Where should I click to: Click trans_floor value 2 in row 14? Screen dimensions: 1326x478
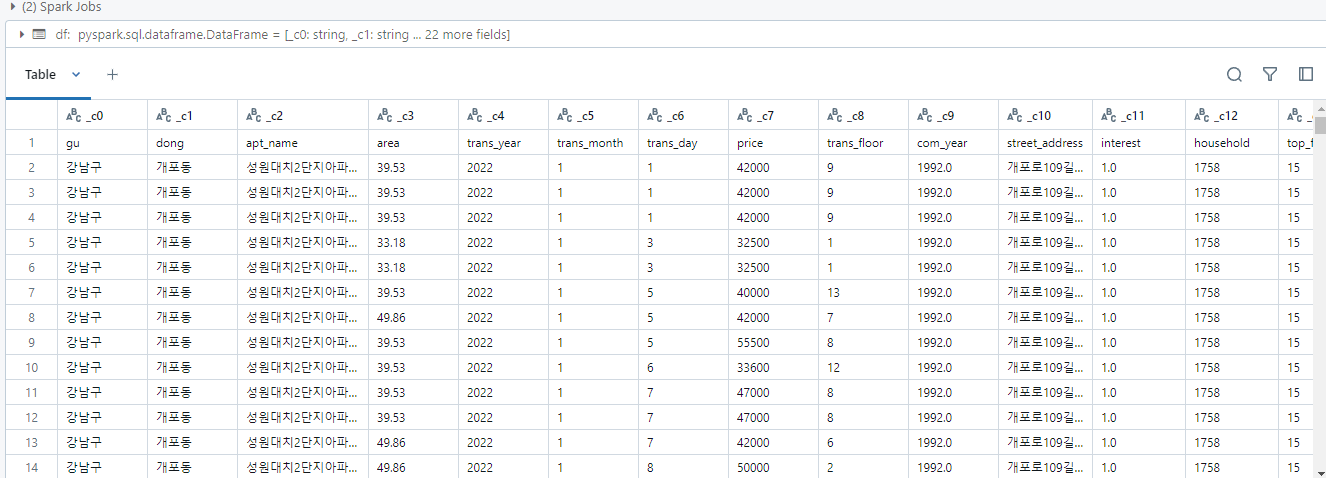click(863, 467)
